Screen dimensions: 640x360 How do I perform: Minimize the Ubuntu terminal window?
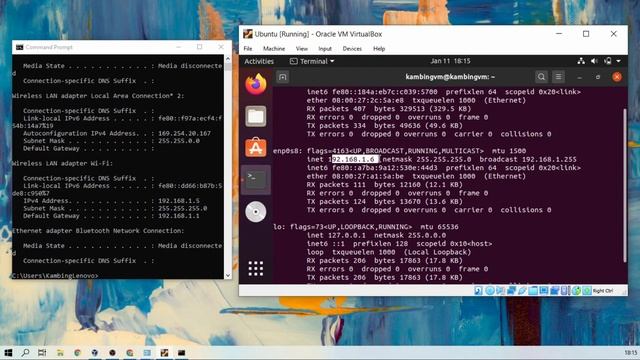580,77
